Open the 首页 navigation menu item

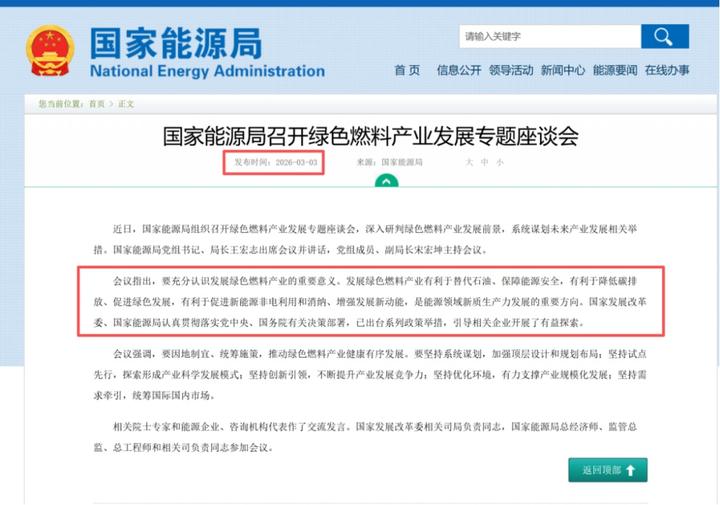pyautogui.click(x=407, y=70)
